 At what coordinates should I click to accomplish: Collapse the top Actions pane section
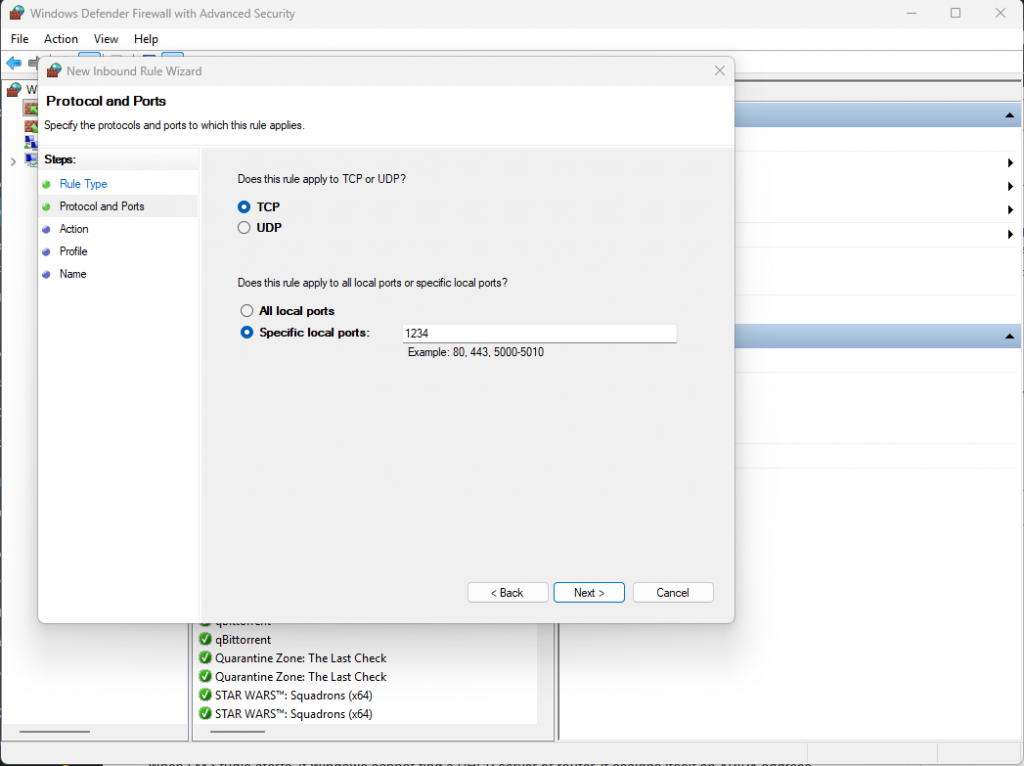click(x=1008, y=117)
